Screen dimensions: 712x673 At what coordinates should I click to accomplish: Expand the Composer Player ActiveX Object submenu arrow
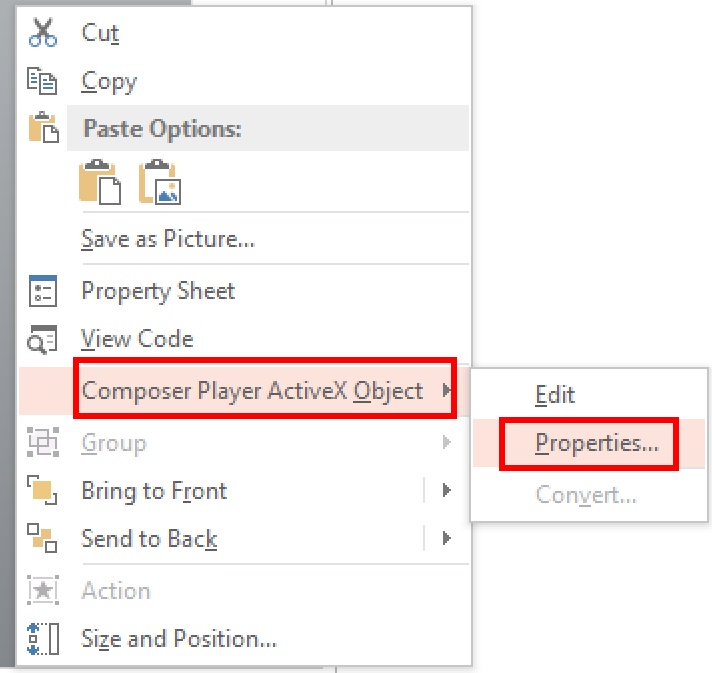[x=447, y=390]
